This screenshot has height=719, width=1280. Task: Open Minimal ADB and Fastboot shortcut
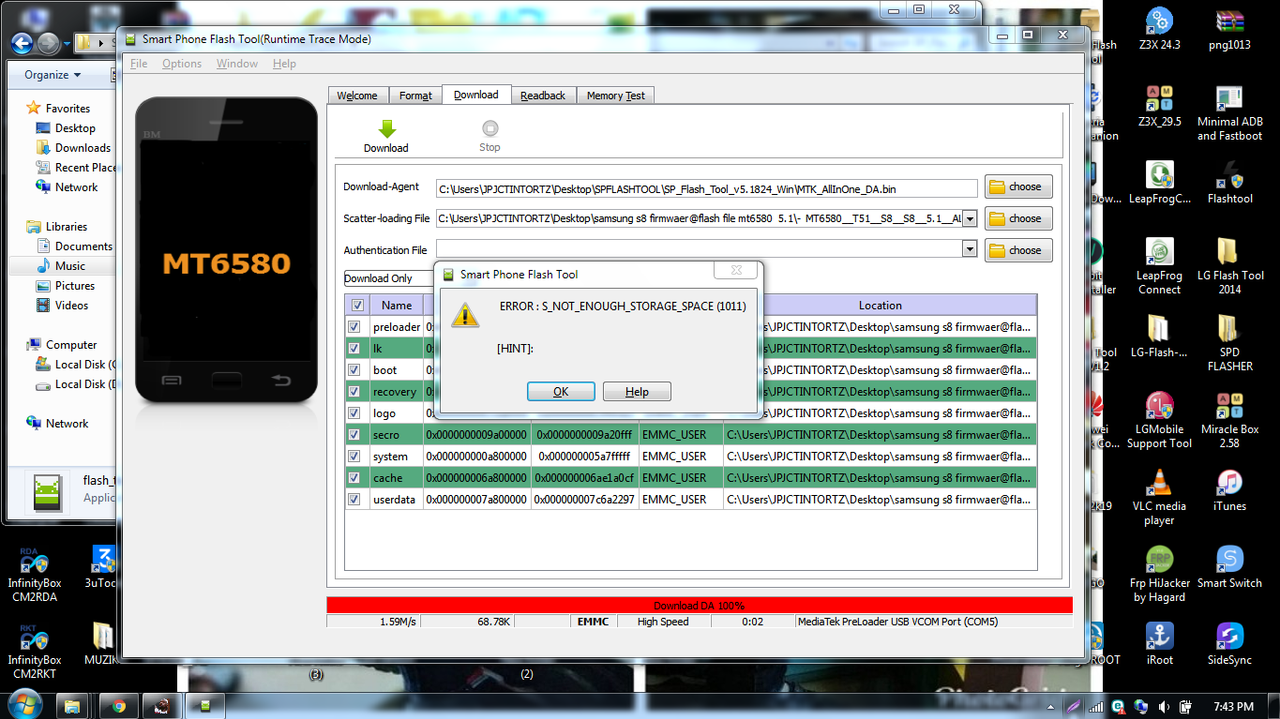coord(1229,98)
